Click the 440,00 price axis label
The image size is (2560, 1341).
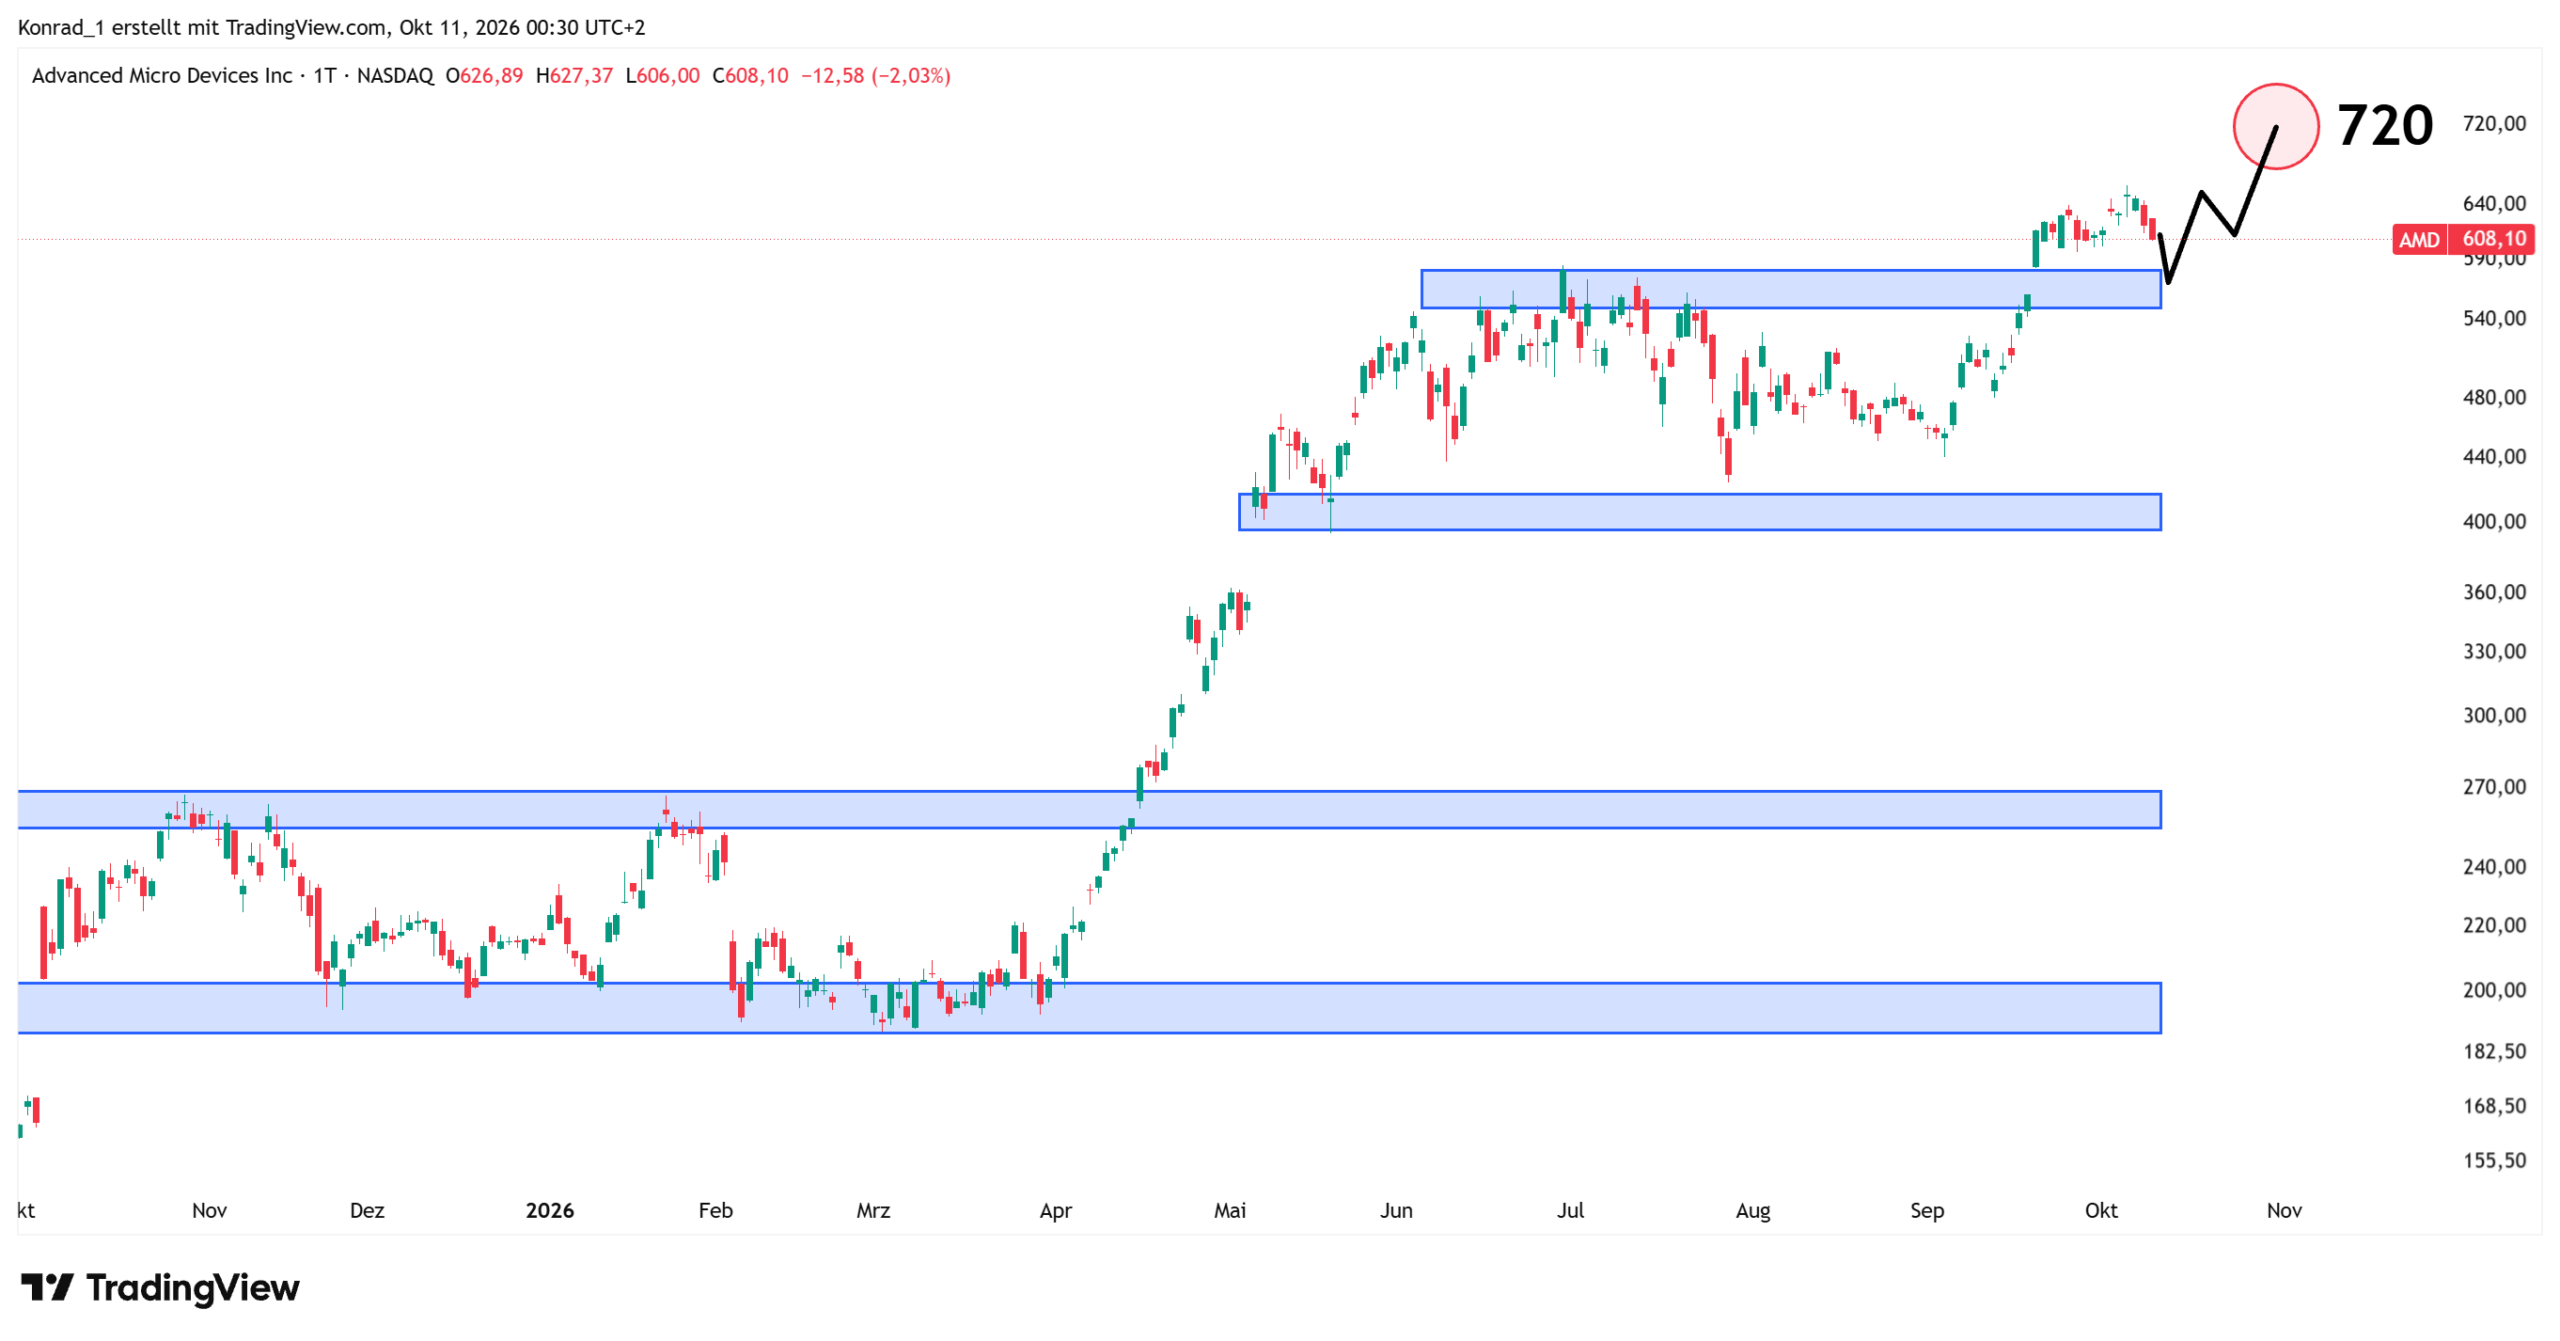click(x=2494, y=456)
